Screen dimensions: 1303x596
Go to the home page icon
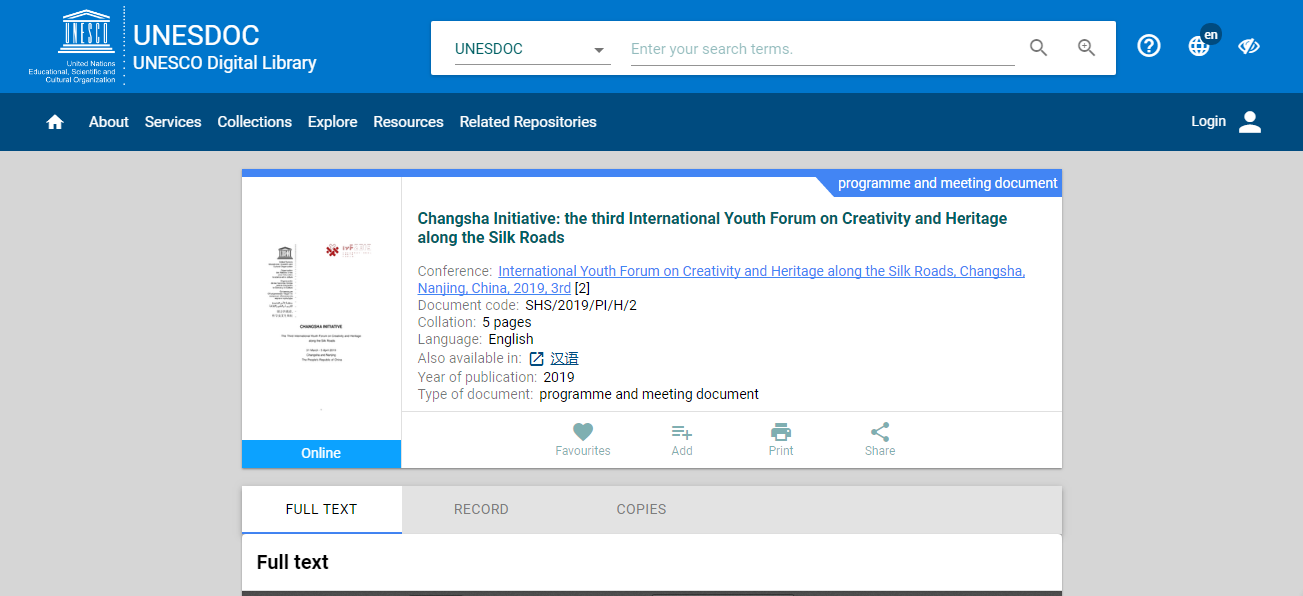tap(55, 122)
